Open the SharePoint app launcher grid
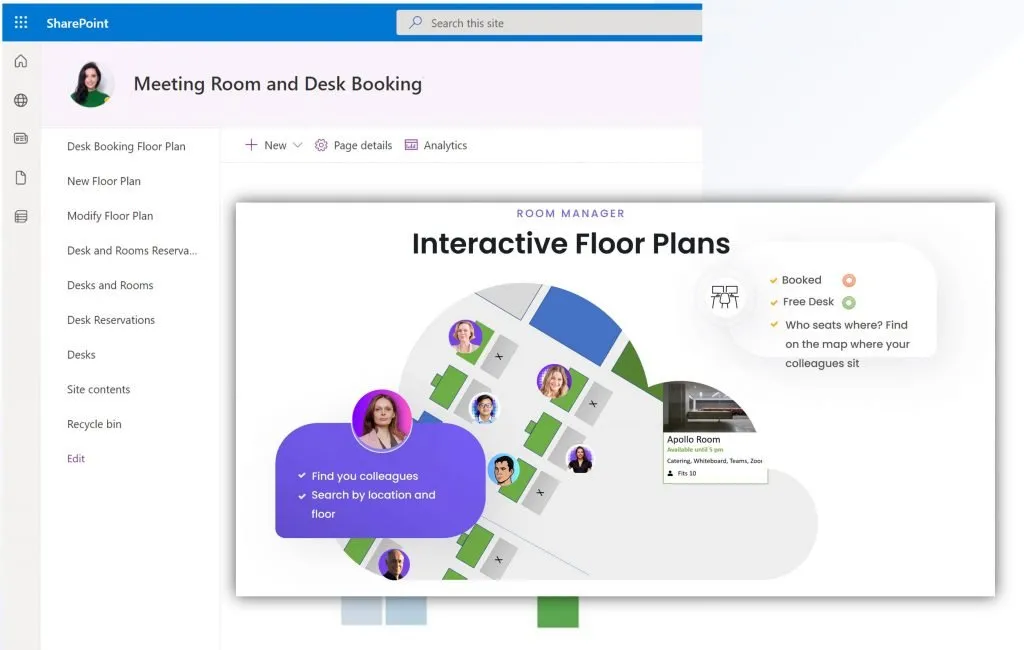Screen dimensions: 1024x650 21,23
